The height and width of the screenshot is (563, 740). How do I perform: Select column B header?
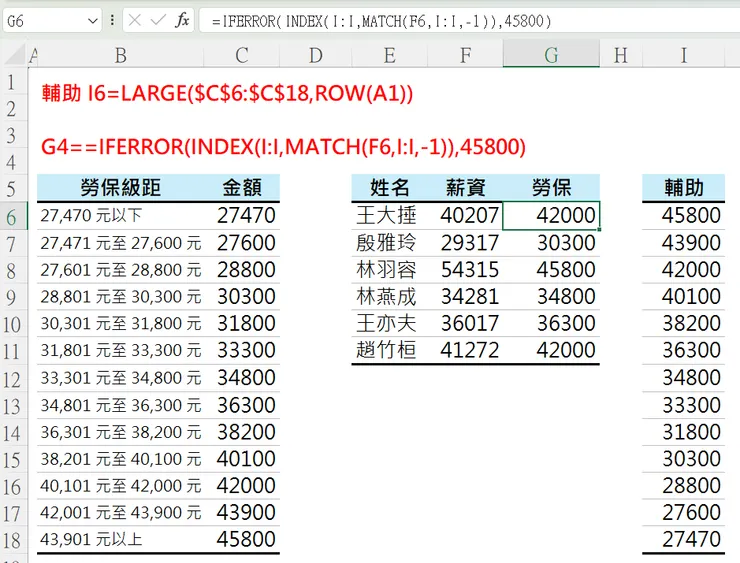pos(120,56)
